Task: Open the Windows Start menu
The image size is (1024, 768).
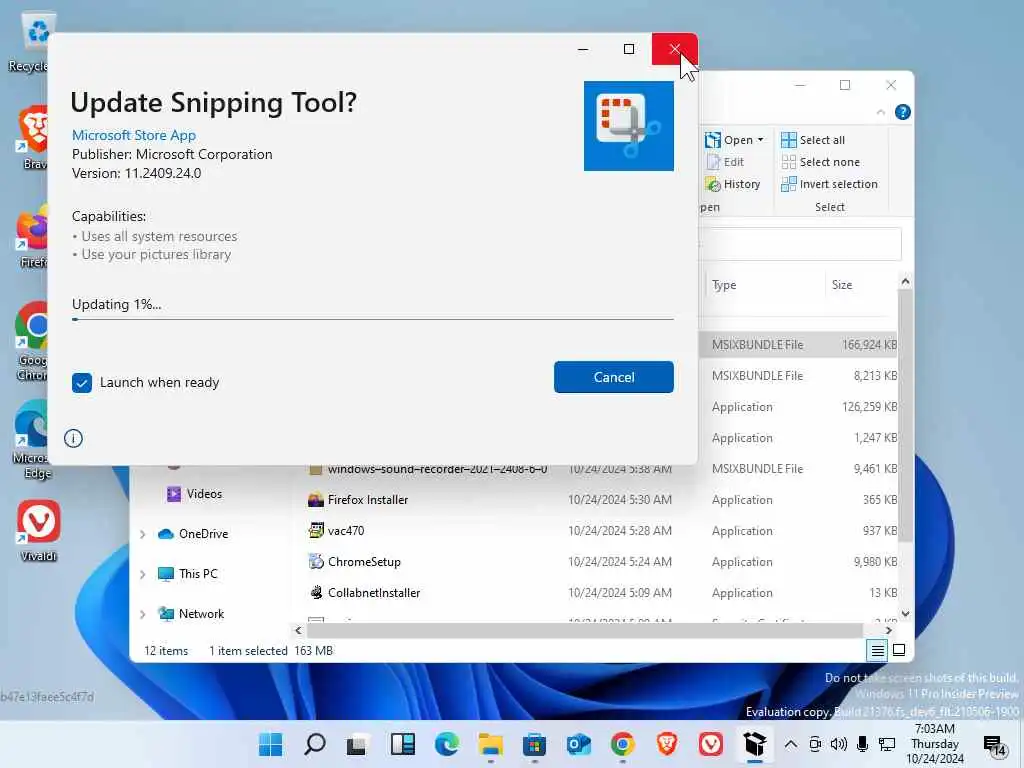Action: 270,744
